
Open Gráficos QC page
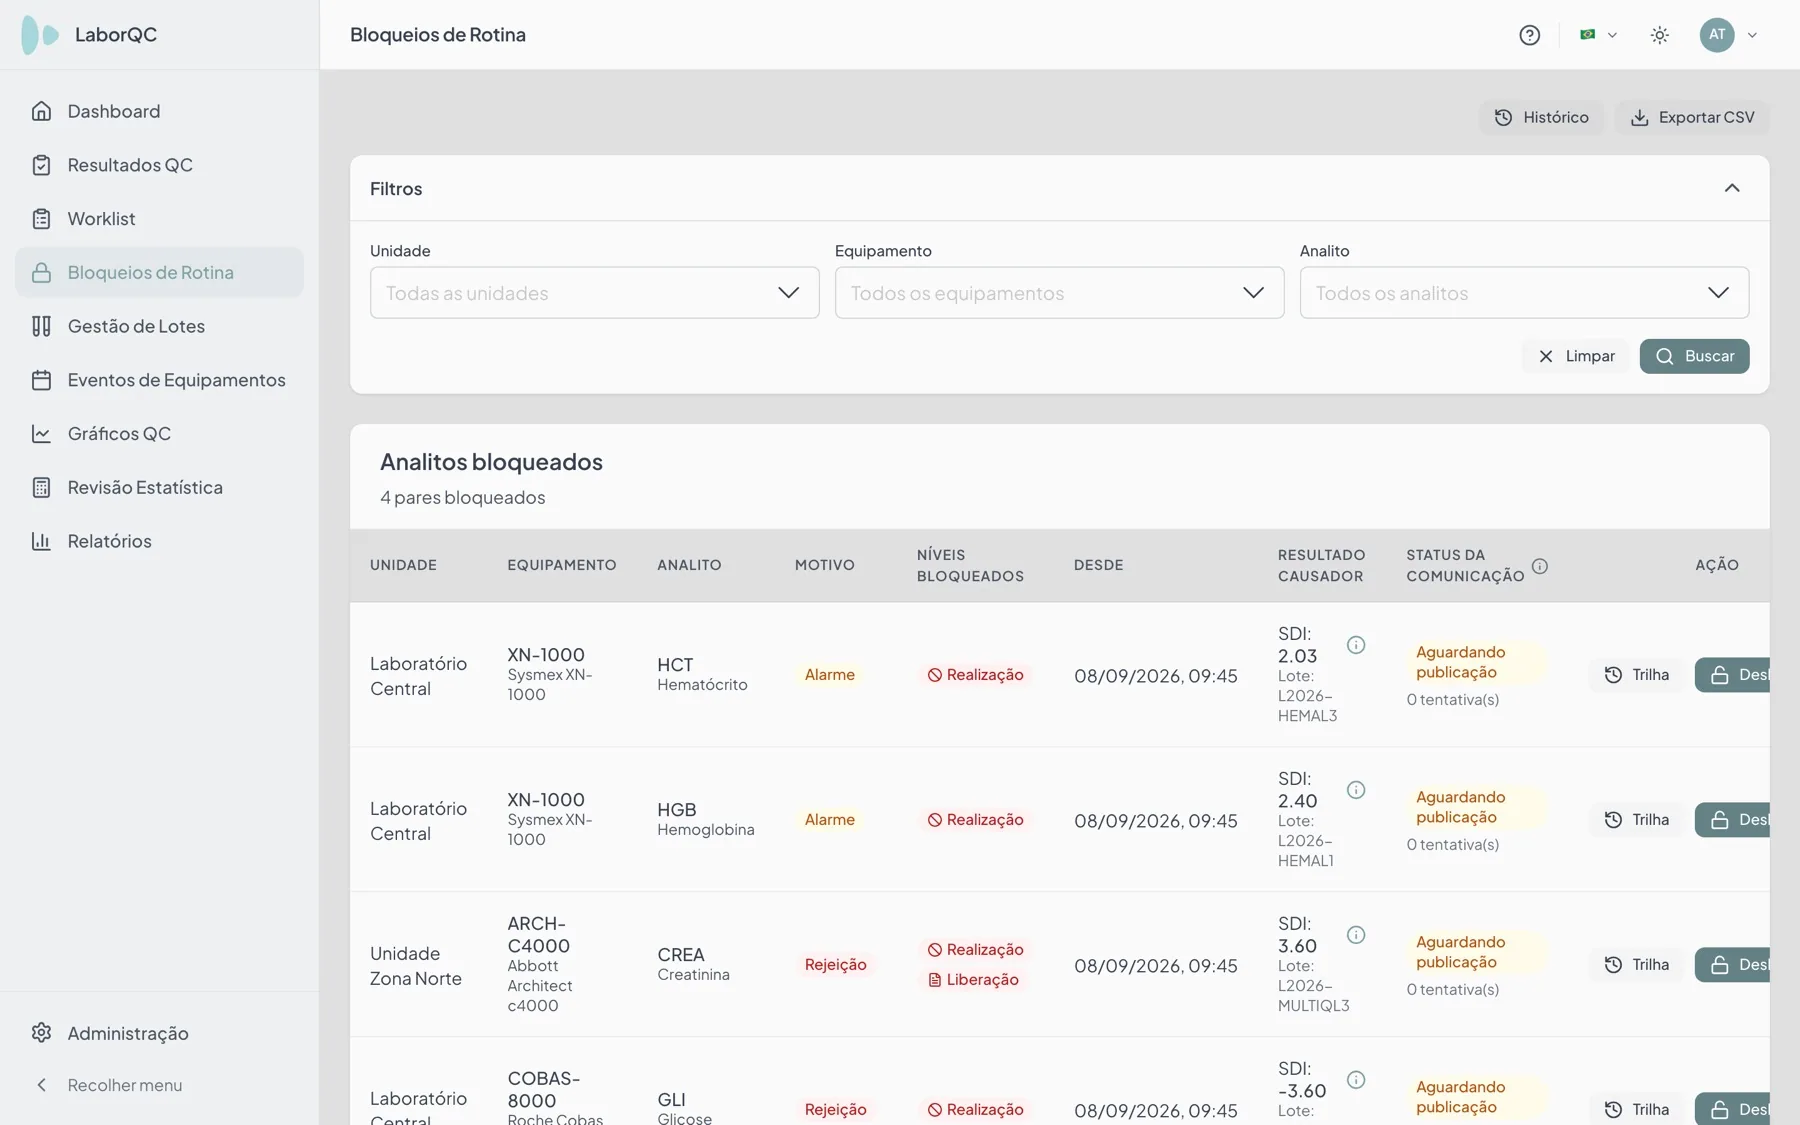pos(160,434)
